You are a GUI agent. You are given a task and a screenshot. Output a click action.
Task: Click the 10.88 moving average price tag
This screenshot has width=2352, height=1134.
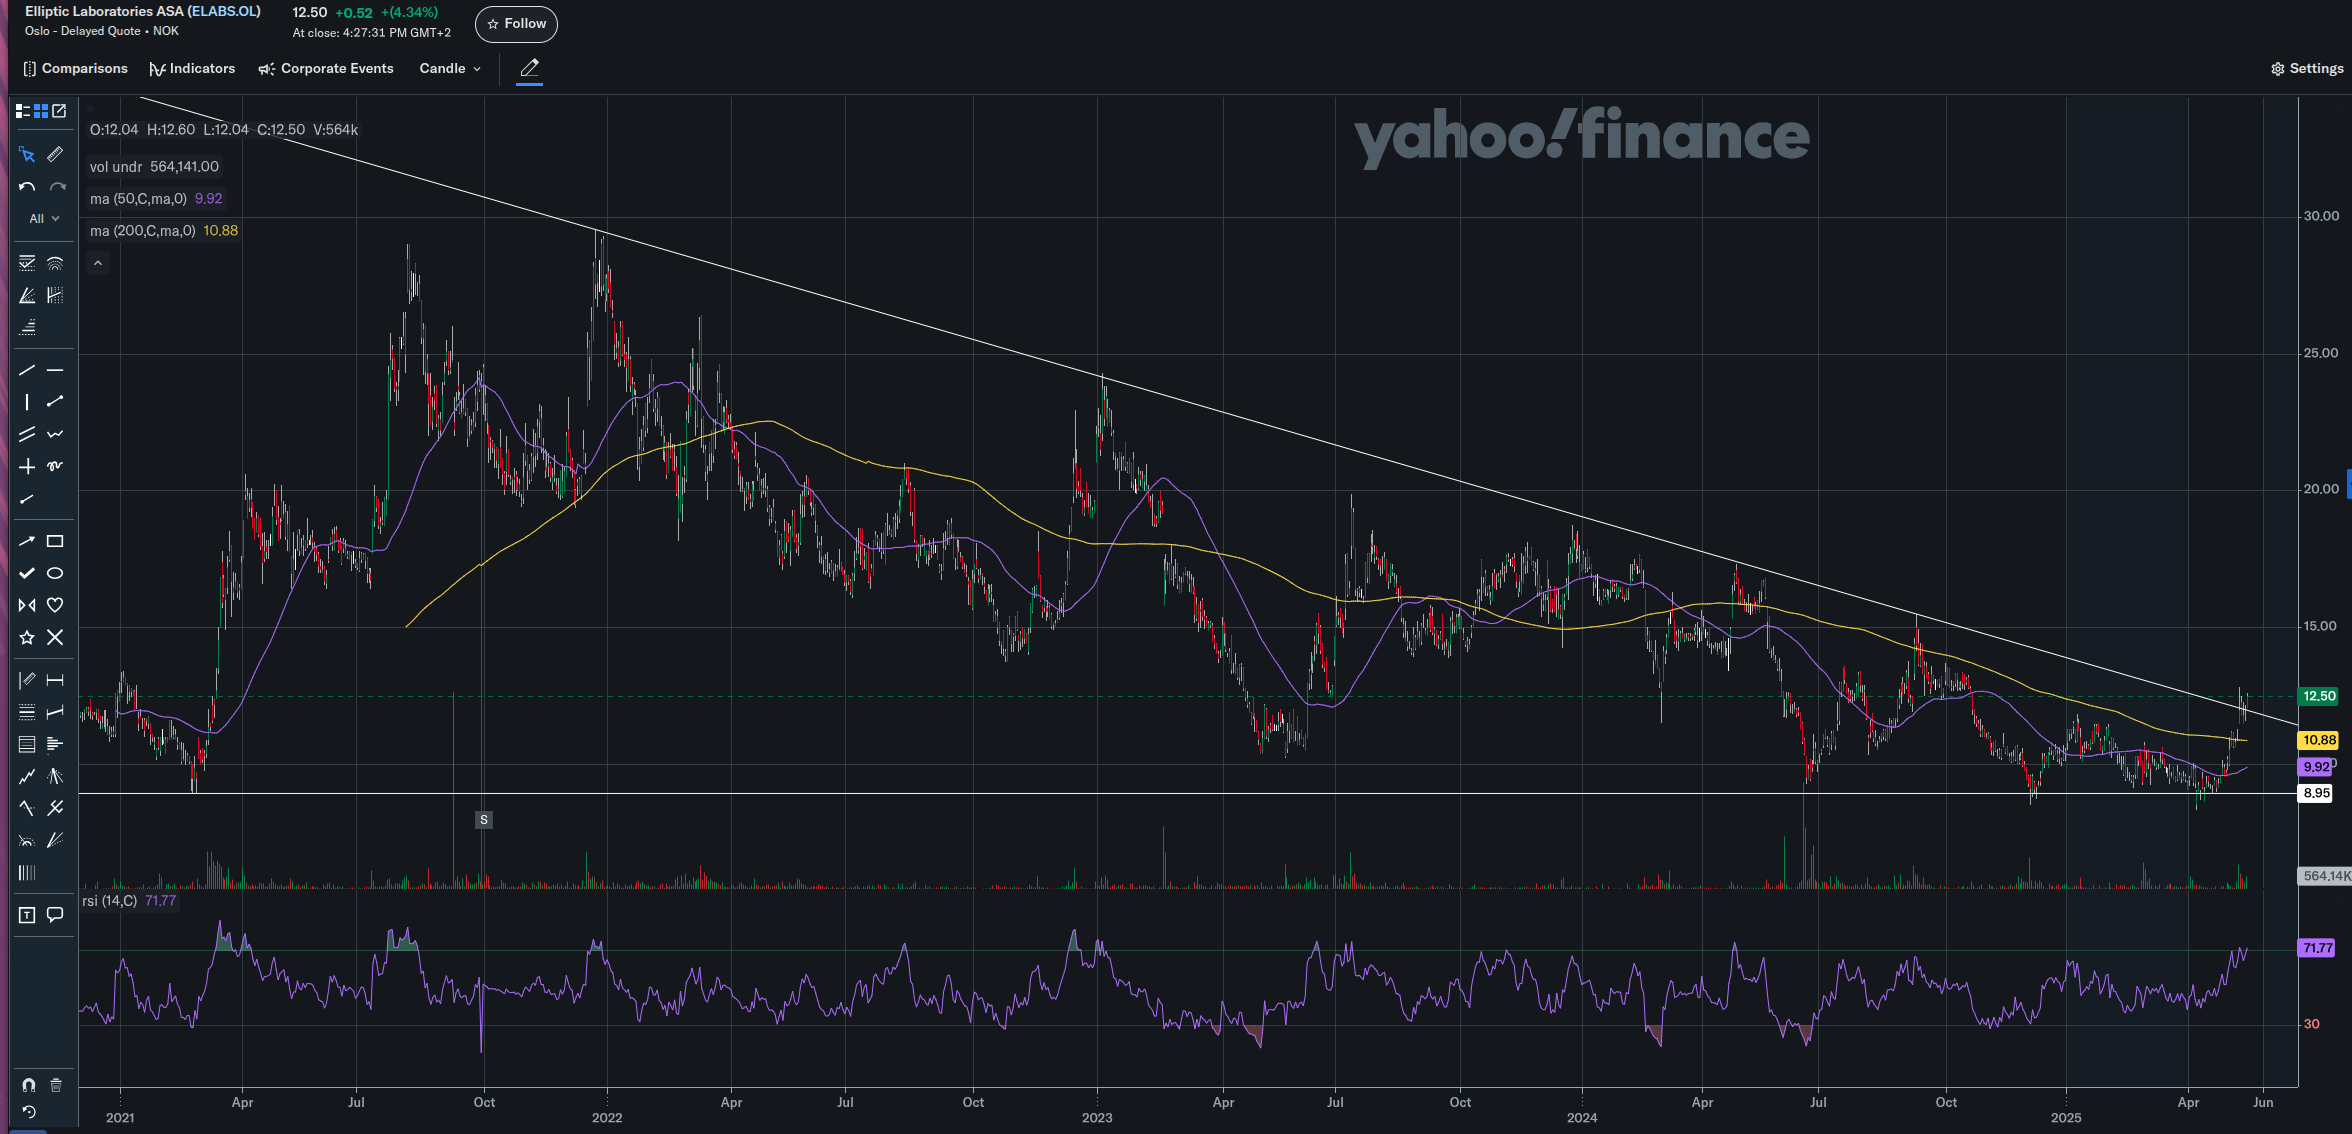(x=2318, y=740)
